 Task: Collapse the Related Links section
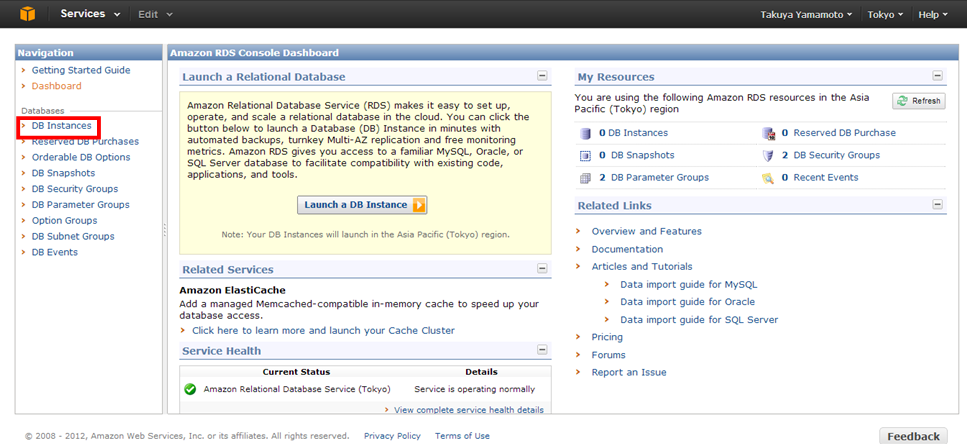[x=937, y=205]
